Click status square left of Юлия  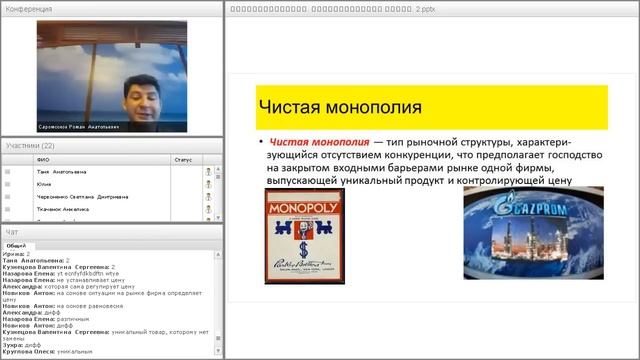7,184
